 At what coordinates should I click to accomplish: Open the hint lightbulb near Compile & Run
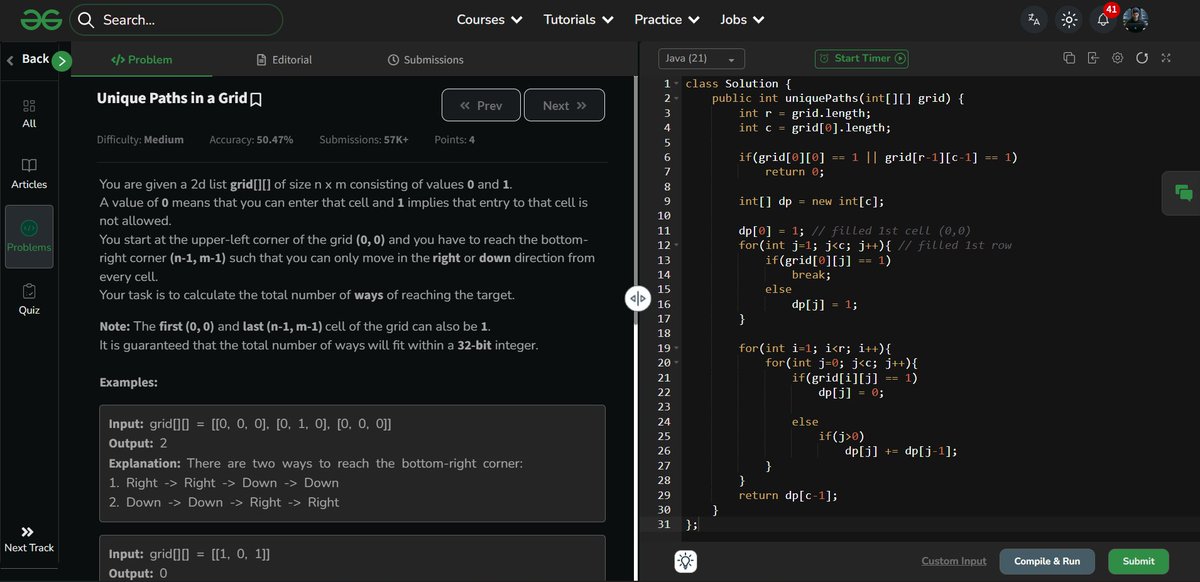click(x=685, y=562)
